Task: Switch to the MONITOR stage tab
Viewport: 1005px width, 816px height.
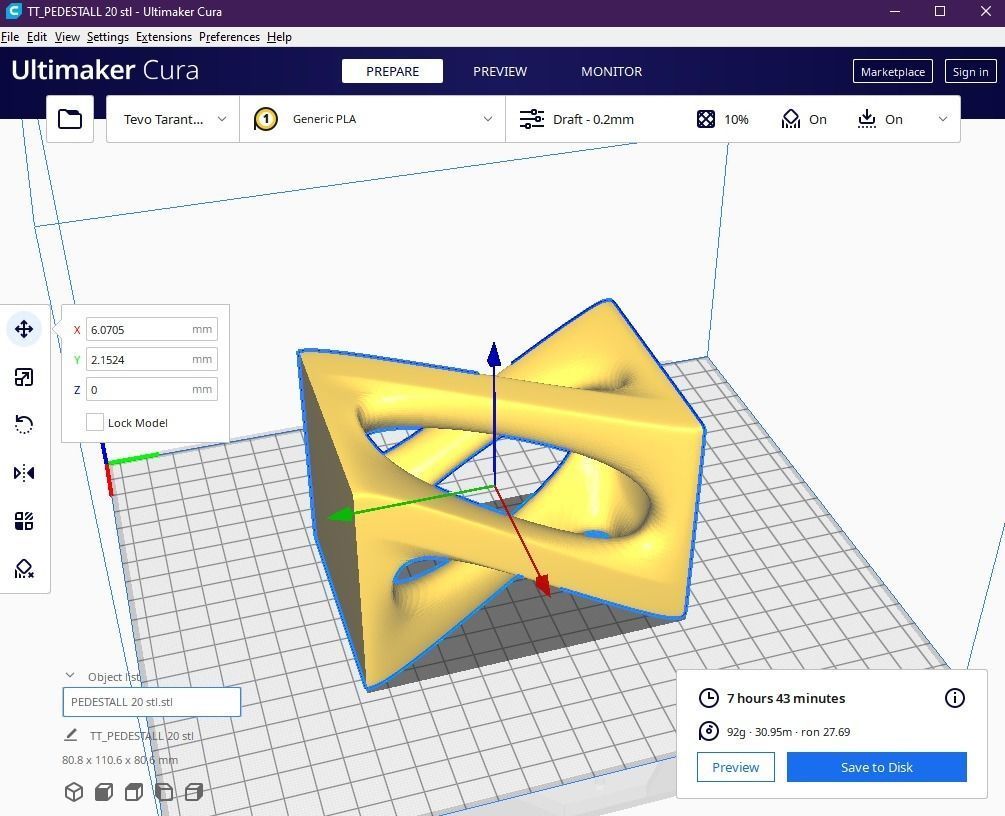Action: pos(611,71)
